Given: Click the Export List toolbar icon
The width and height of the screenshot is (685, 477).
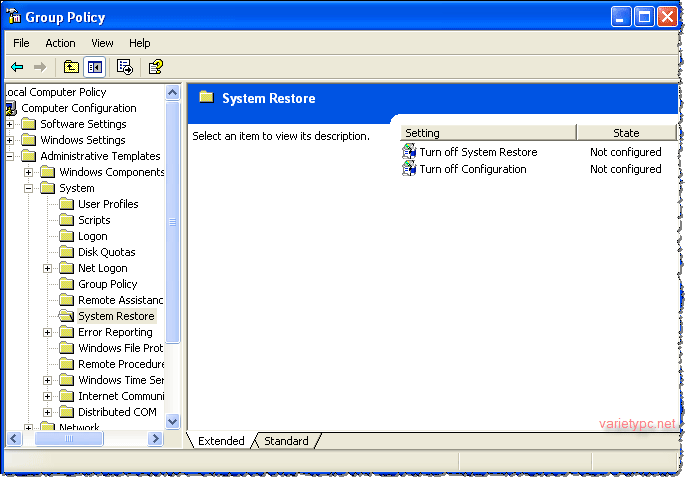Looking at the screenshot, I should click(125, 67).
